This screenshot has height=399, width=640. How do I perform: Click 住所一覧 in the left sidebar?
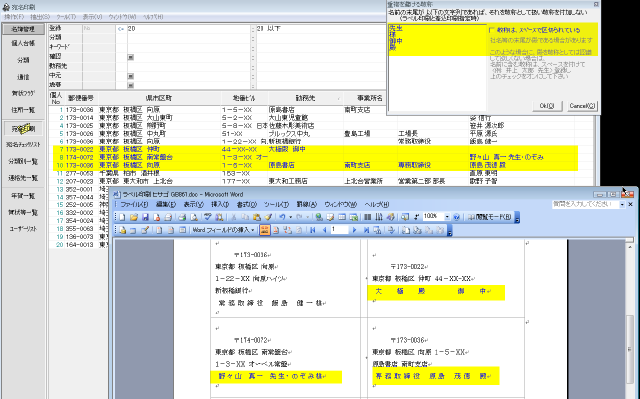[x=23, y=110]
